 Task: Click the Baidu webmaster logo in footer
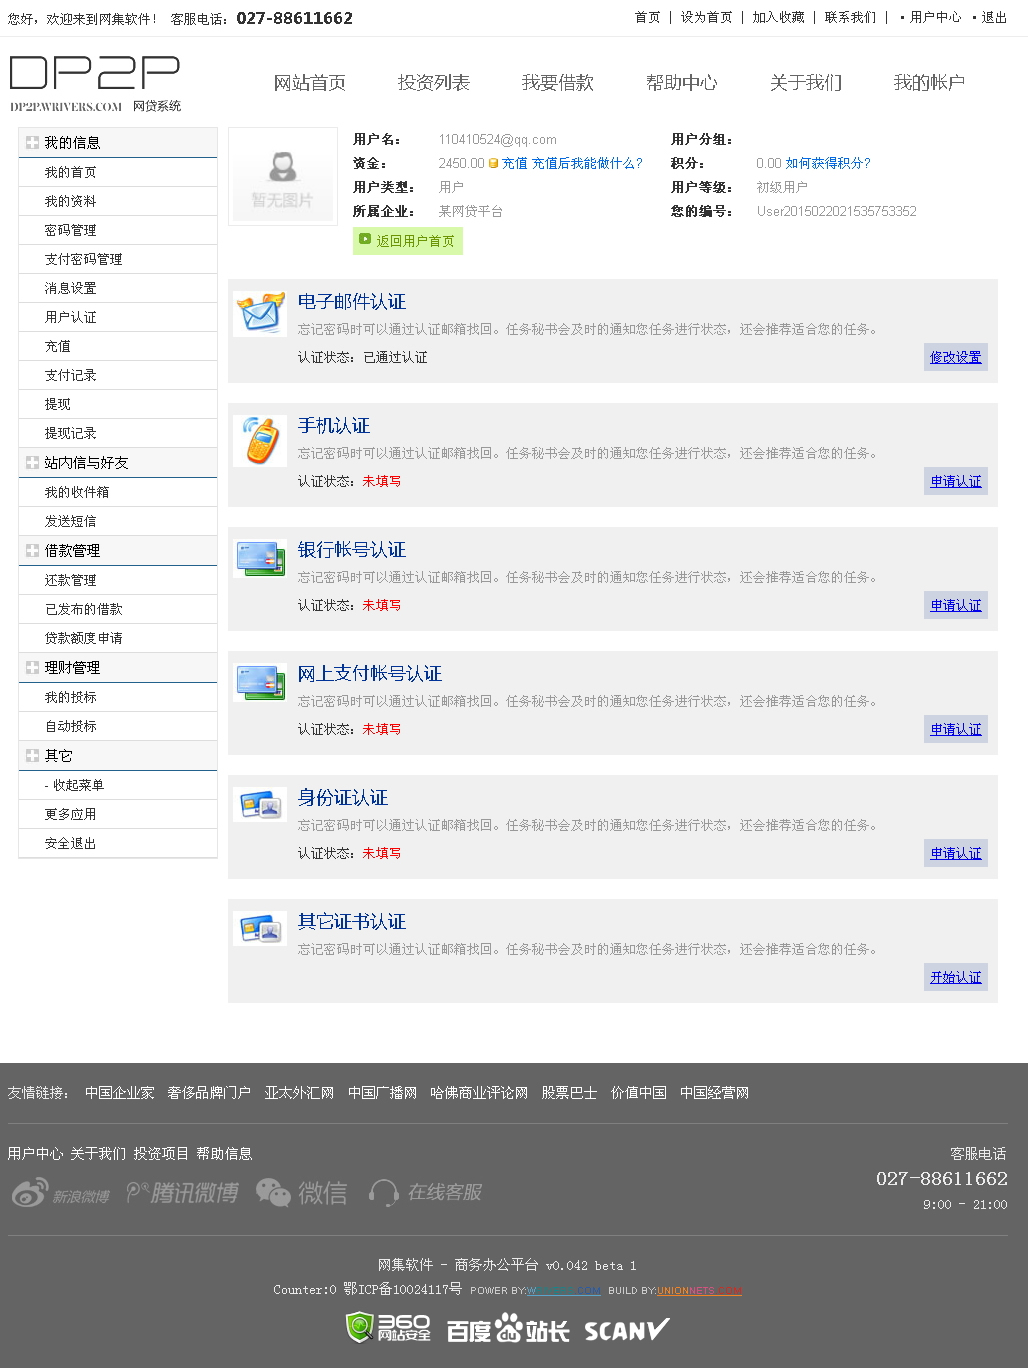pyautogui.click(x=507, y=1329)
